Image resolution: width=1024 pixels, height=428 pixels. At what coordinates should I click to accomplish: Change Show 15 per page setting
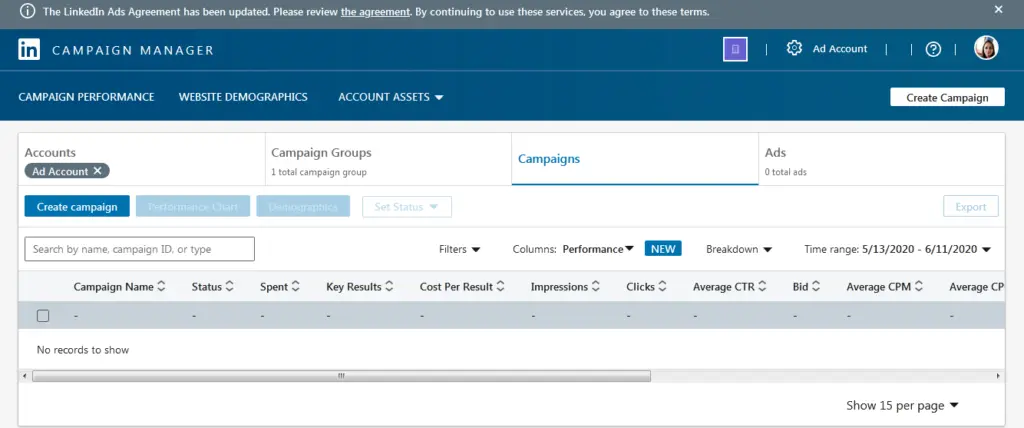pos(903,405)
